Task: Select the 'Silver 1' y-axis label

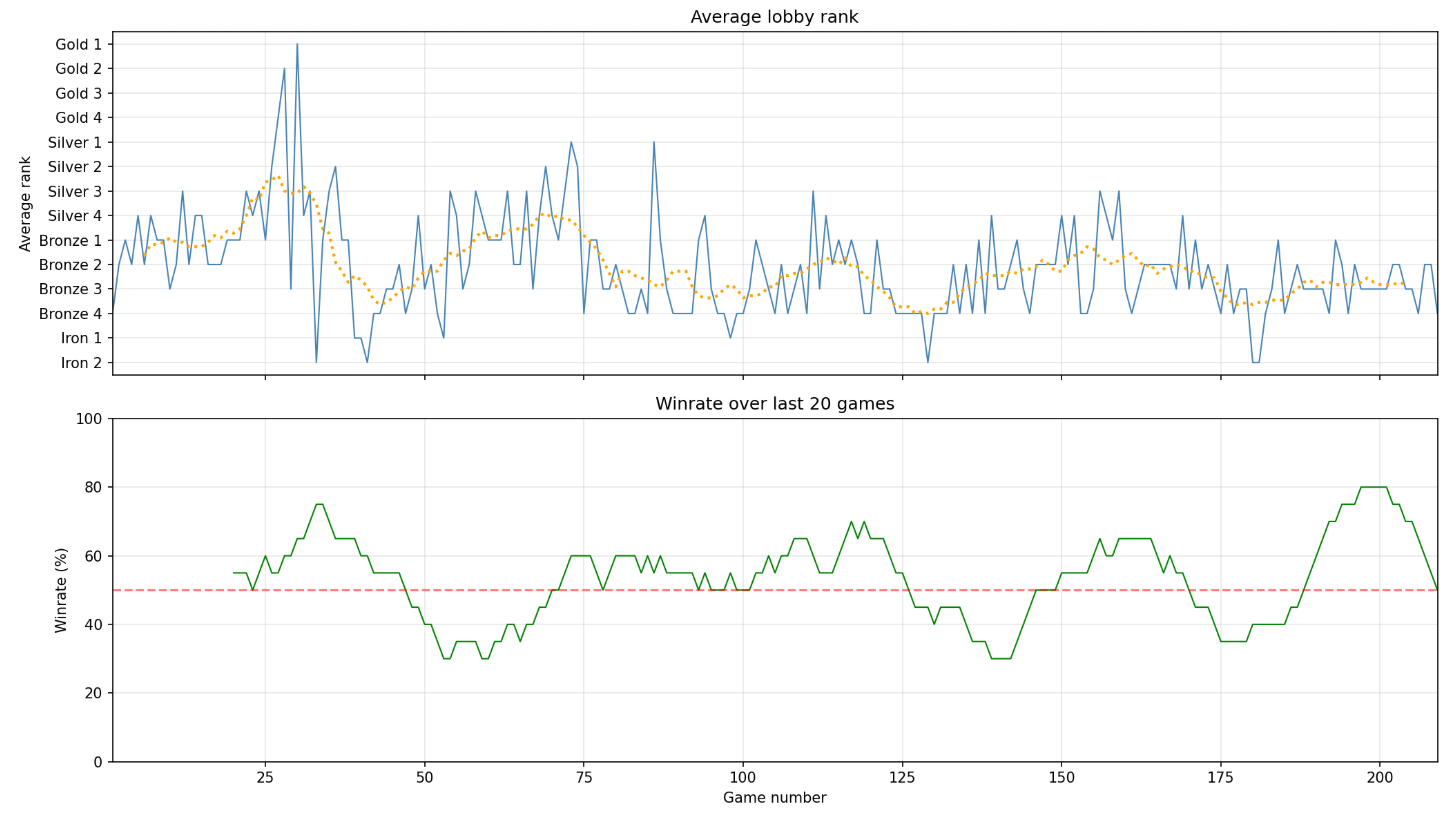Action: click(75, 142)
